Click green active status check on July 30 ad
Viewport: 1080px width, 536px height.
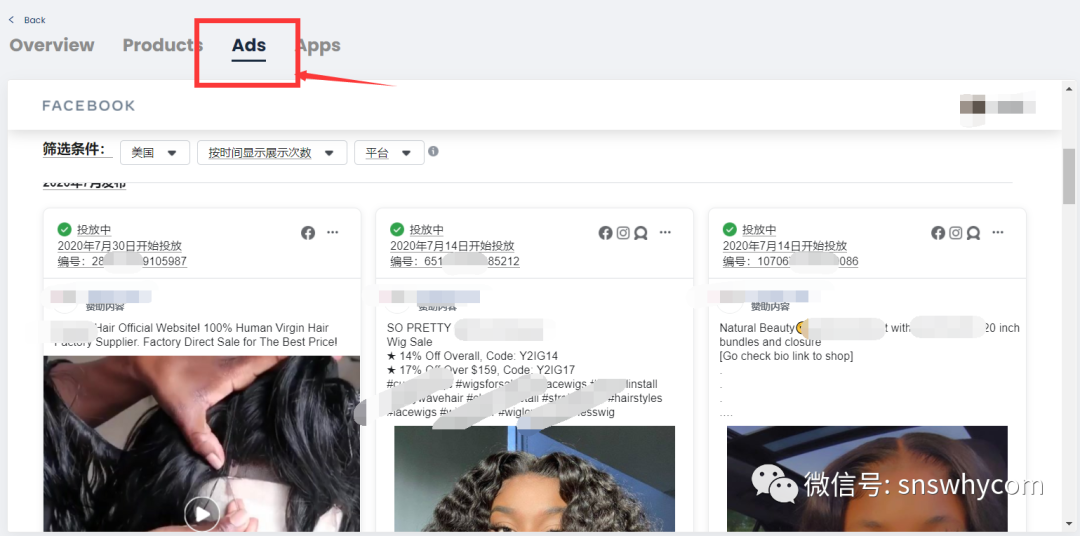pos(65,229)
